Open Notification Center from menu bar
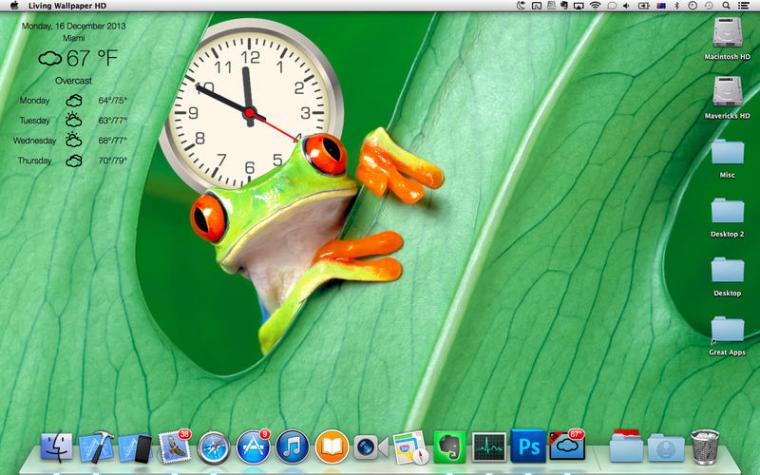Image resolution: width=760 pixels, height=475 pixels. pos(744,5)
